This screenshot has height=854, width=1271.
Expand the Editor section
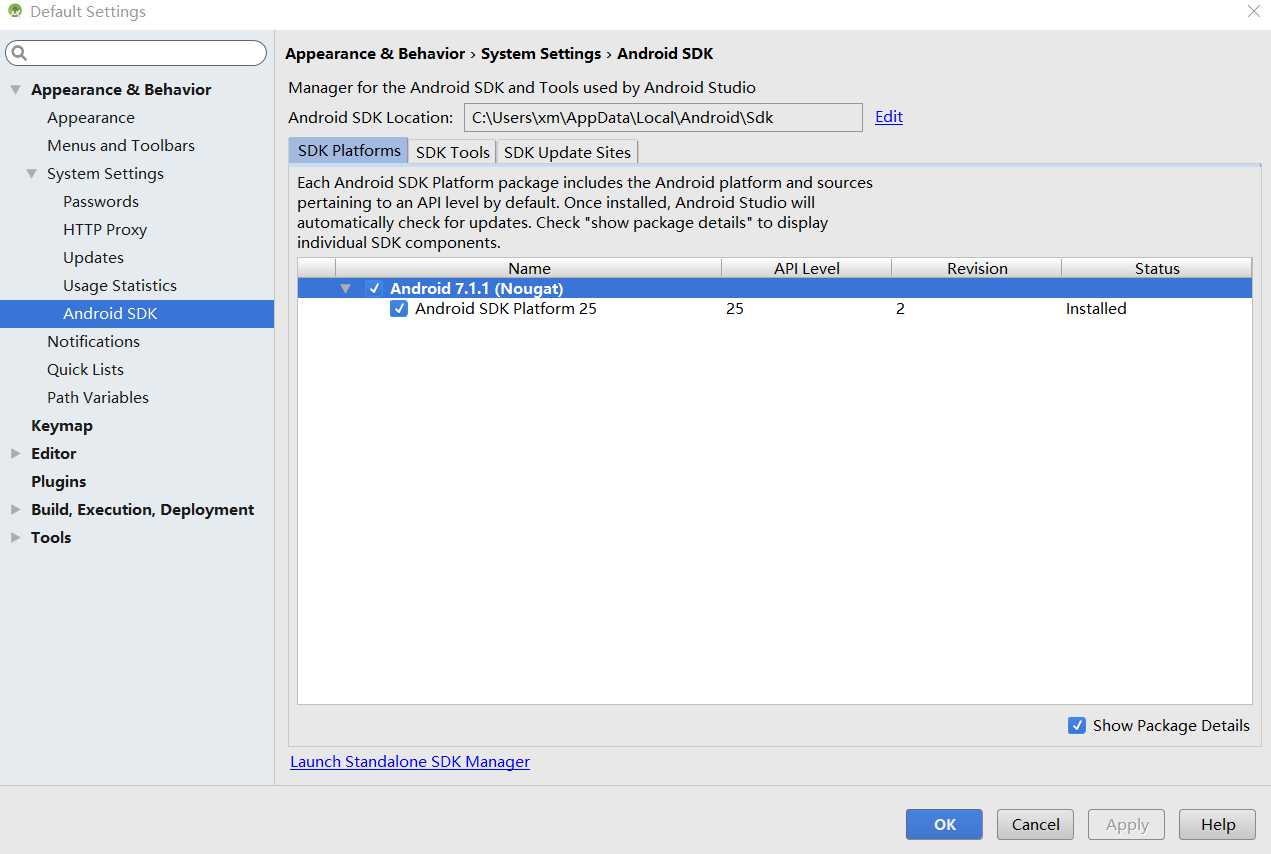pyautogui.click(x=15, y=453)
